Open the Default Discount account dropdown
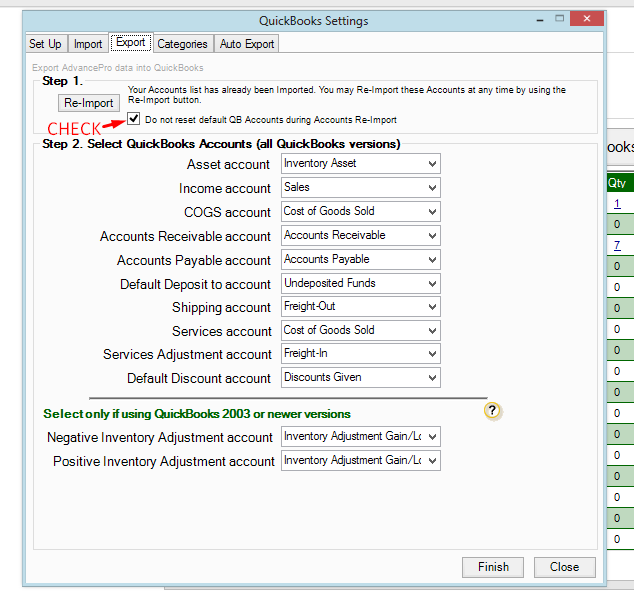Image resolution: width=634 pixels, height=603 pixels. [360, 377]
